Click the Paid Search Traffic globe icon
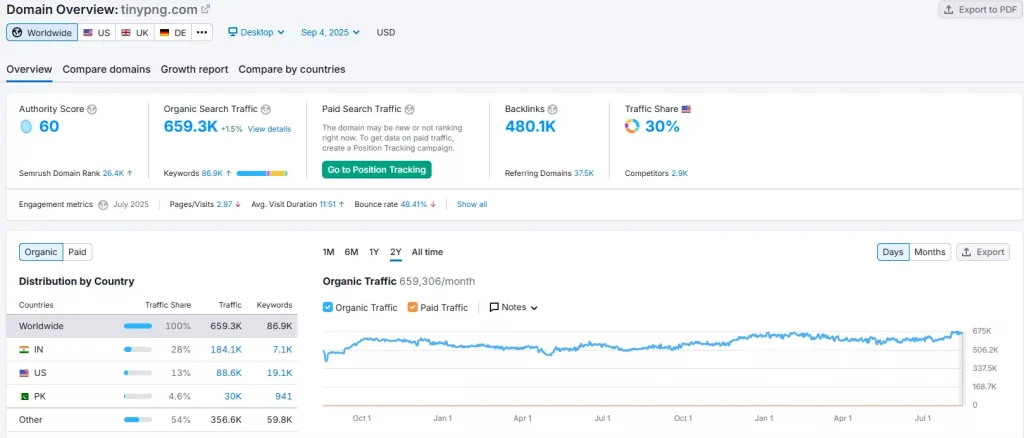1024x438 pixels. [x=409, y=109]
